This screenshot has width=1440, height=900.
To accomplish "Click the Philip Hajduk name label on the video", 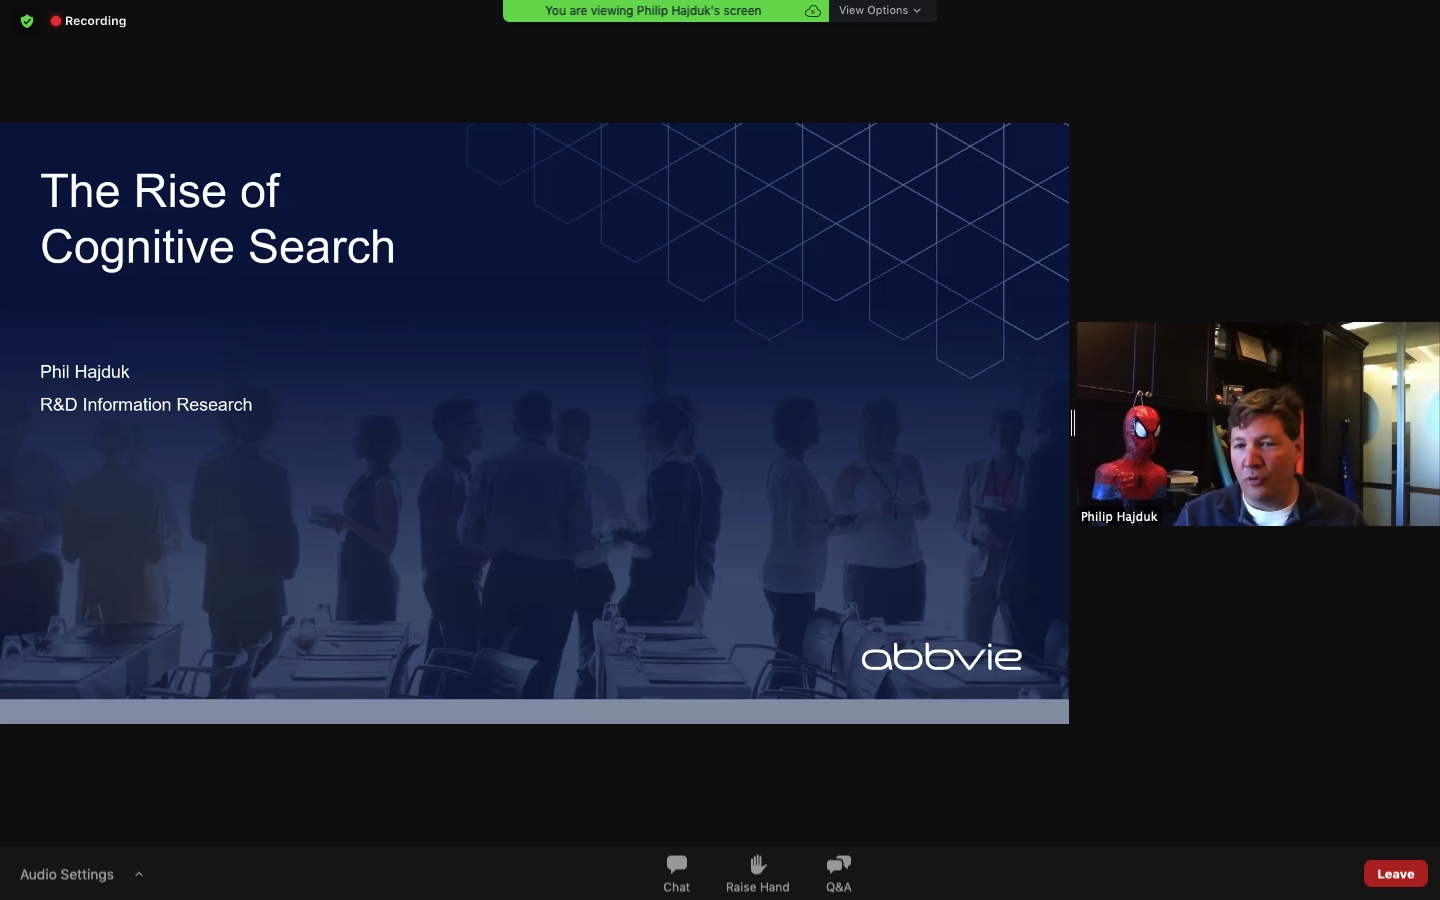I will pos(1118,517).
